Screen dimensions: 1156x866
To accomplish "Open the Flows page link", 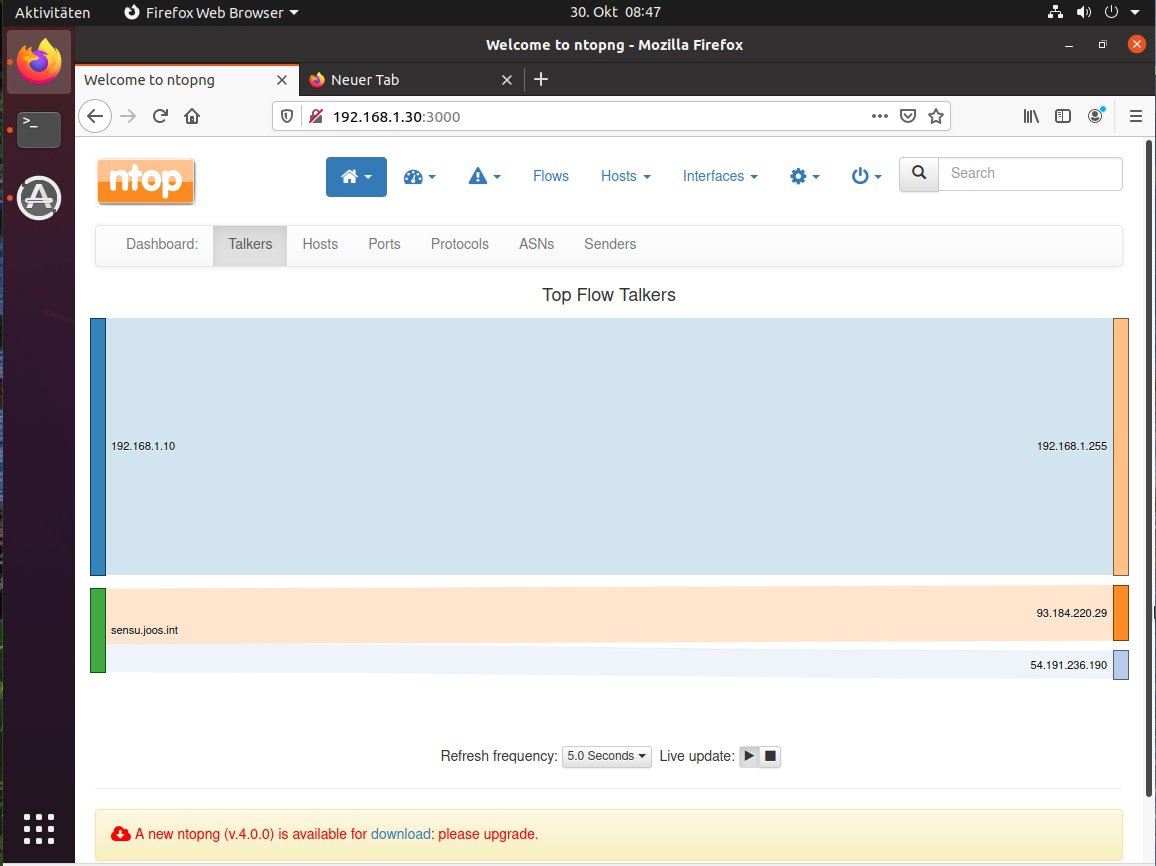I will point(550,176).
